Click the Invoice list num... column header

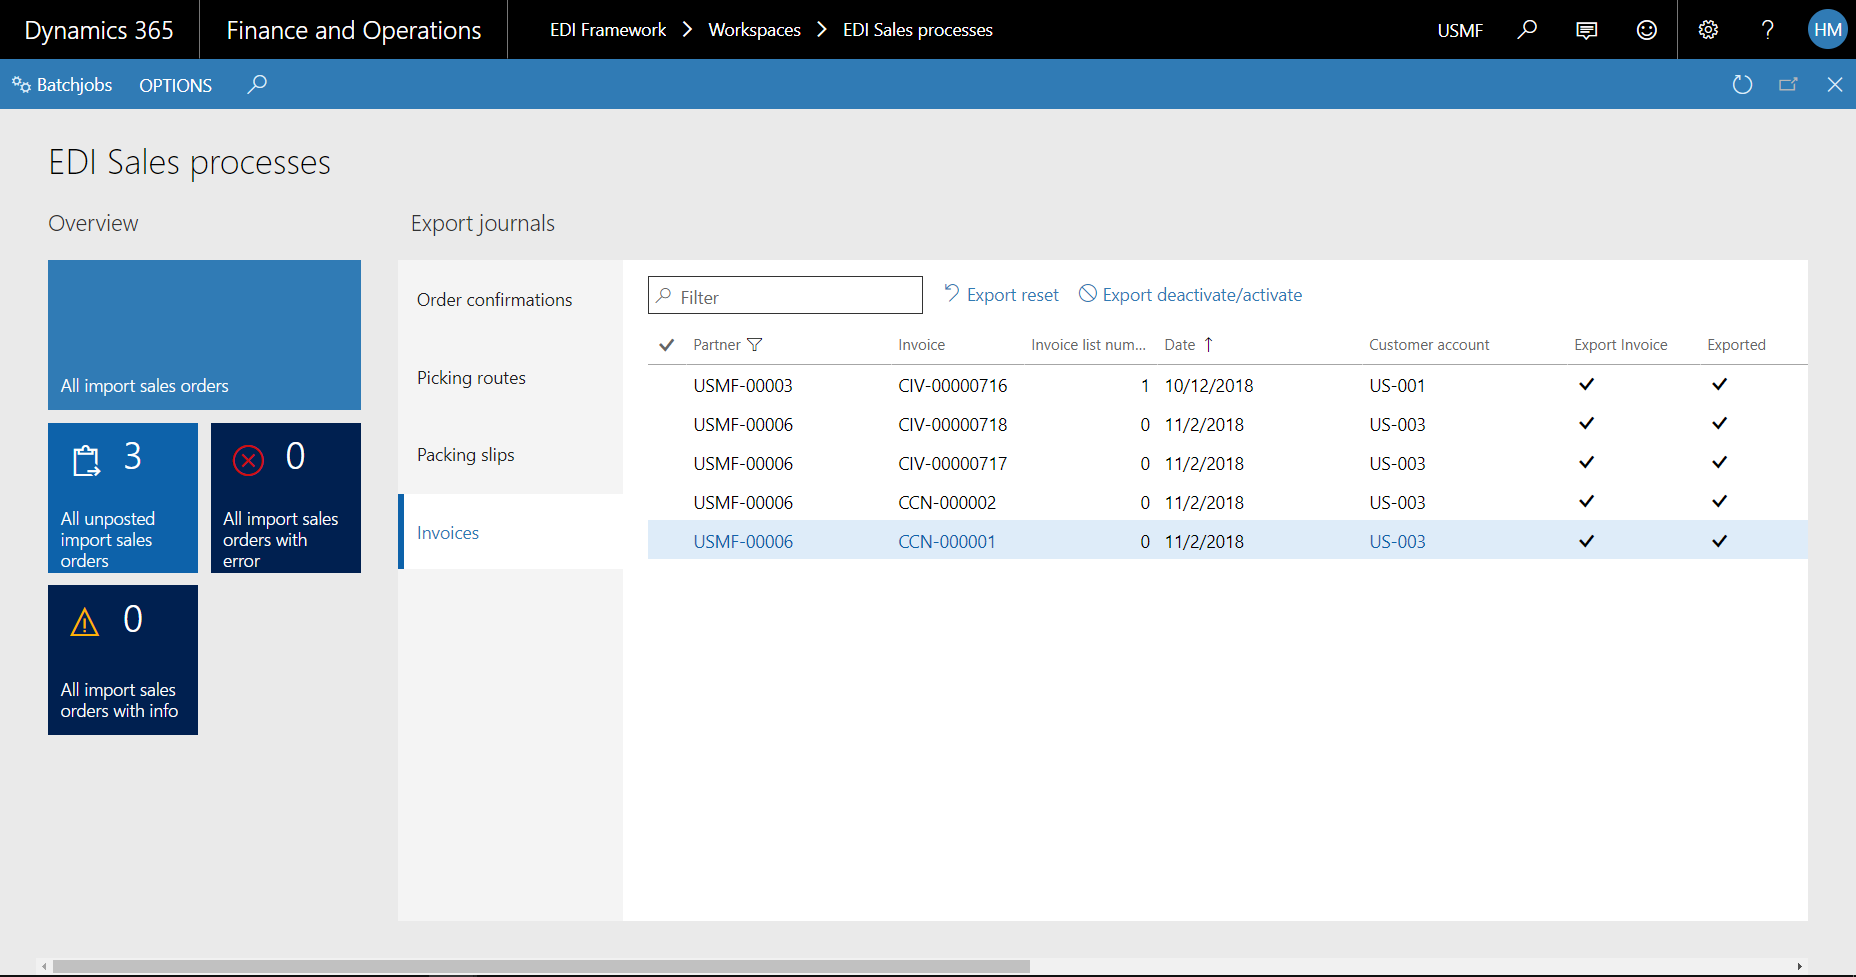(x=1088, y=345)
